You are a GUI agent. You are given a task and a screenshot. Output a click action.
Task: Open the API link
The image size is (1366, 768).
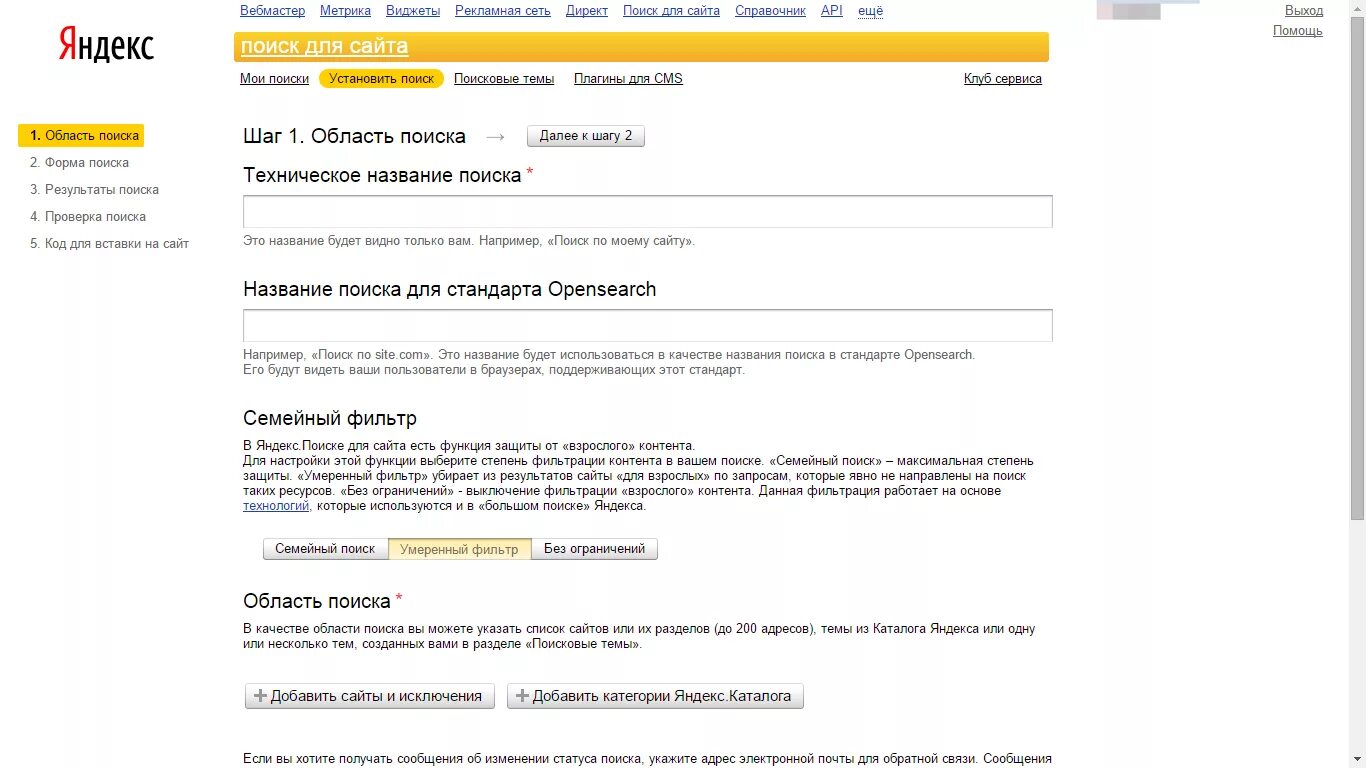pos(832,11)
